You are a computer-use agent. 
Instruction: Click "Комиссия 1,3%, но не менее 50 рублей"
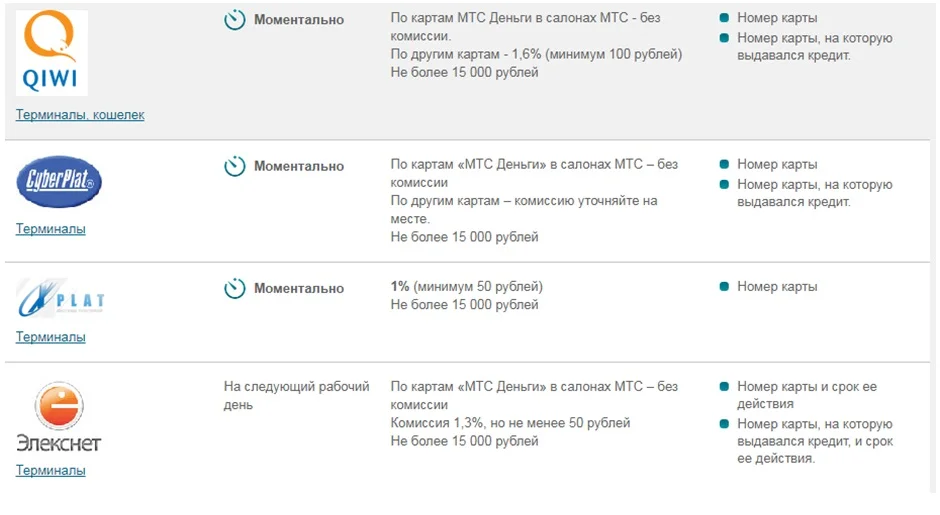point(510,423)
